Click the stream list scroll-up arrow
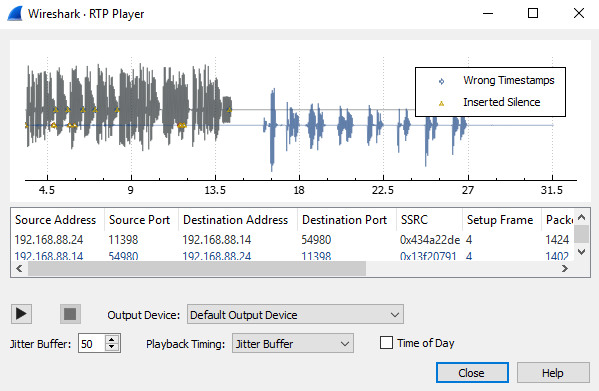 tap(581, 217)
